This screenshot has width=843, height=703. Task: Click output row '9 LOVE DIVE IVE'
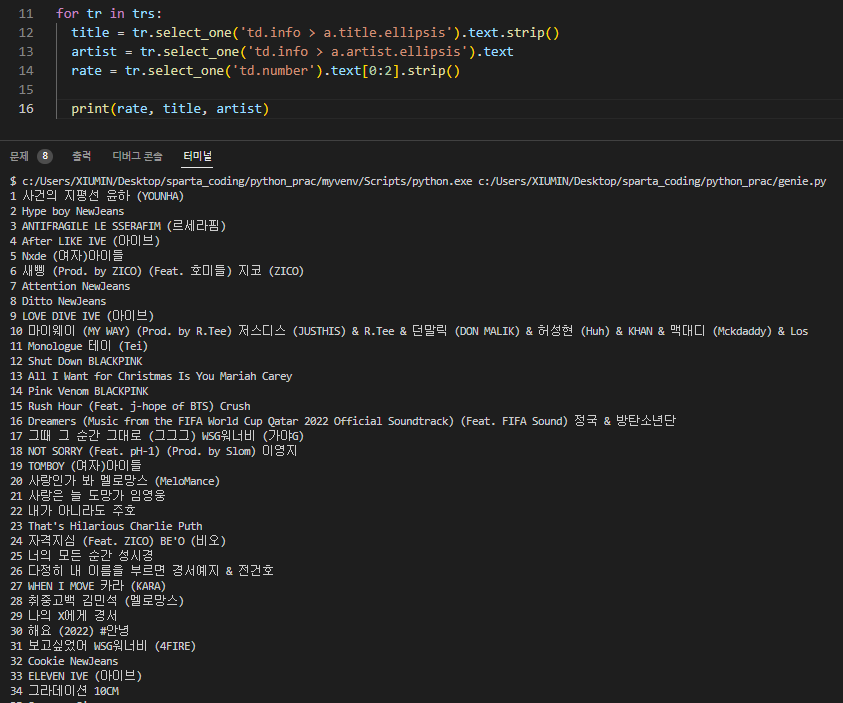pos(82,316)
